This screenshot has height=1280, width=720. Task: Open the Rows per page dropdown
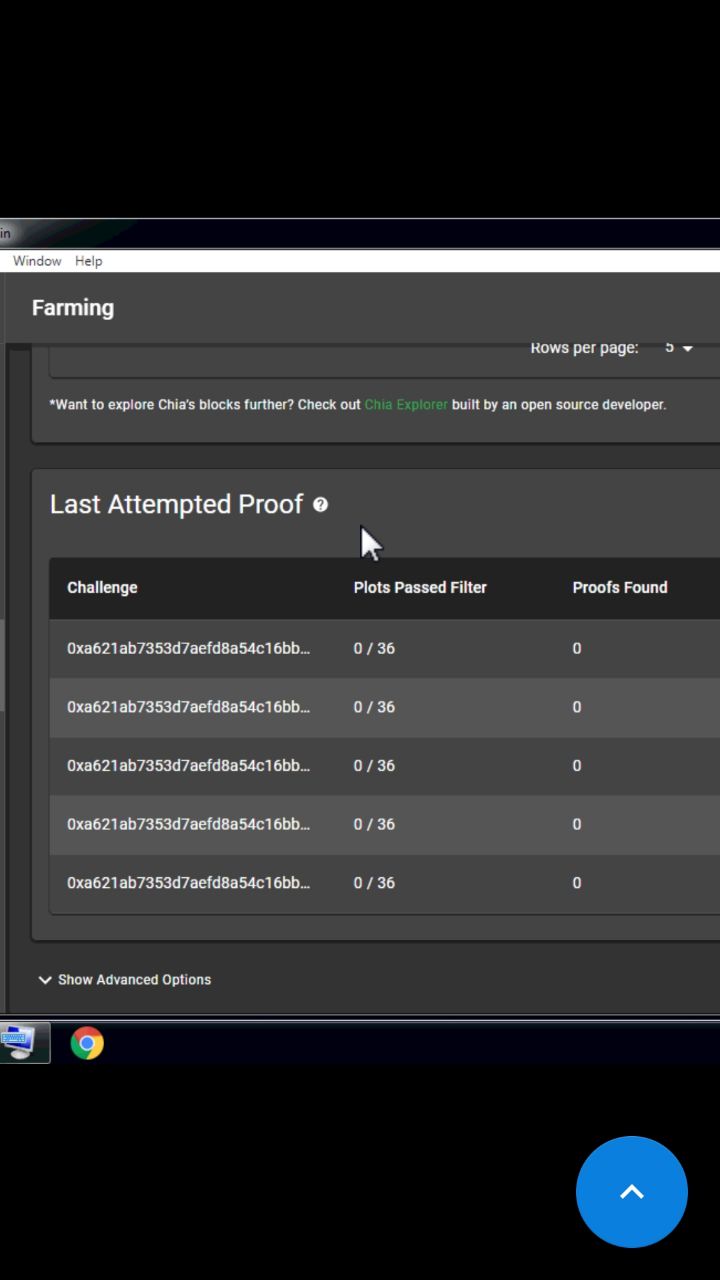click(x=679, y=348)
